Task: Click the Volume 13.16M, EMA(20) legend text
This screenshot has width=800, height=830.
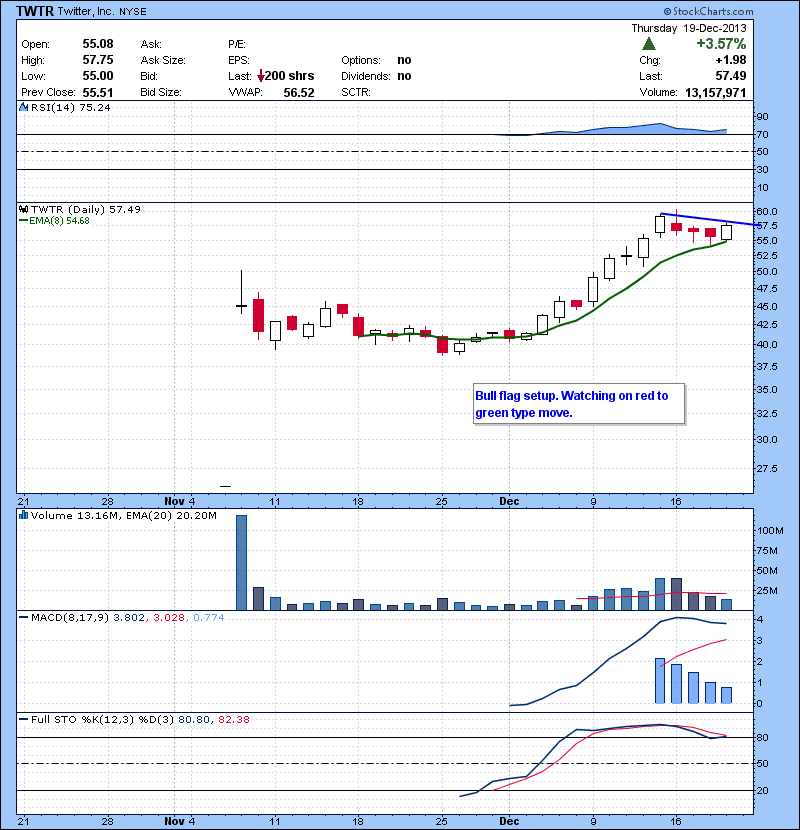Action: 123,515
